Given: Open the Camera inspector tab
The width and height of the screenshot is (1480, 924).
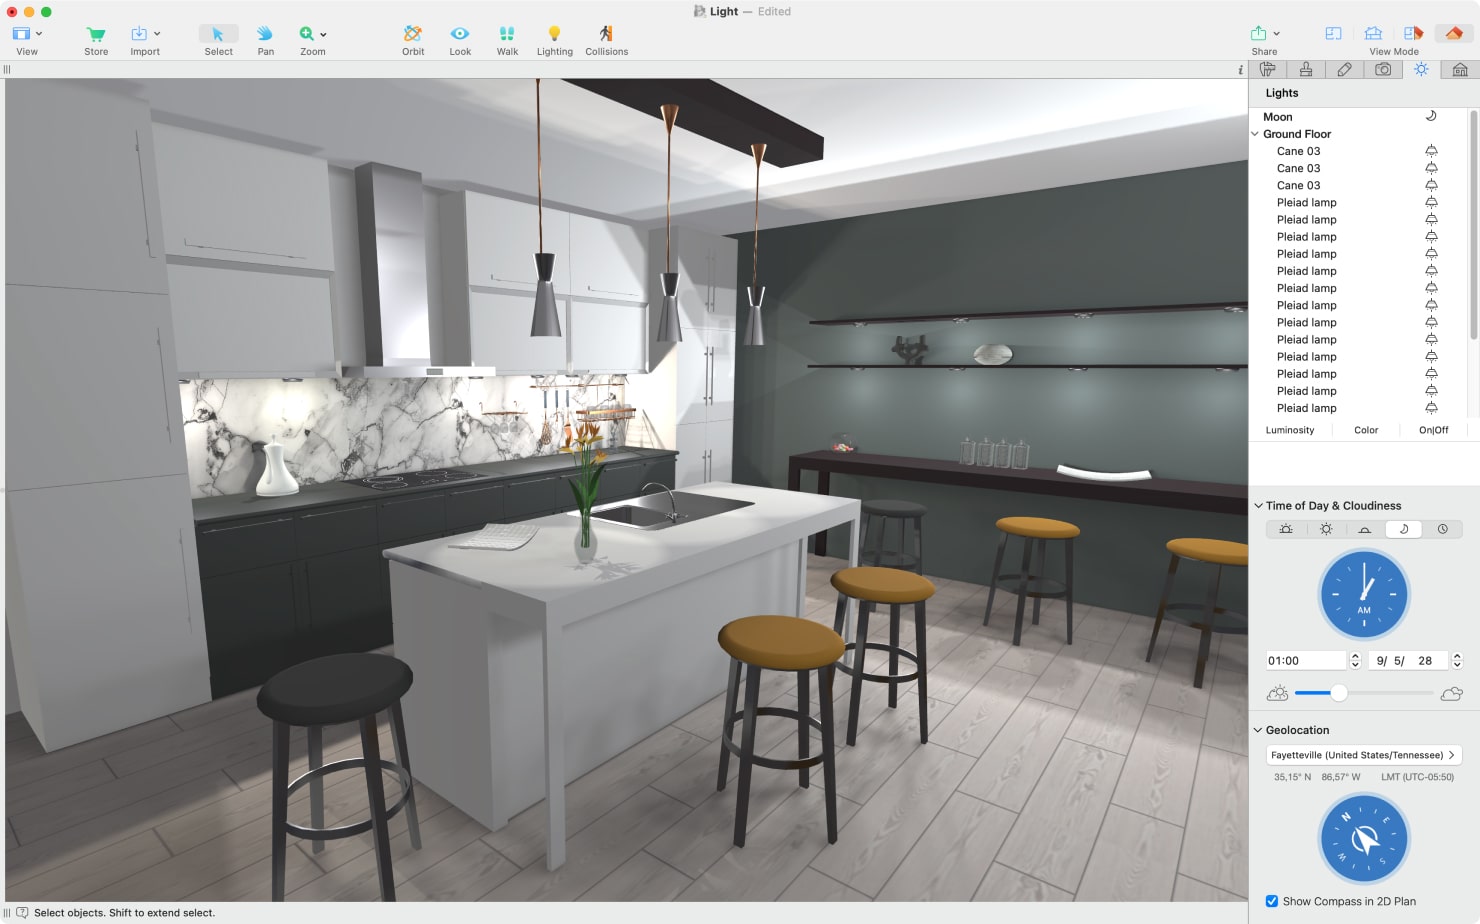Looking at the screenshot, I should [1383, 70].
